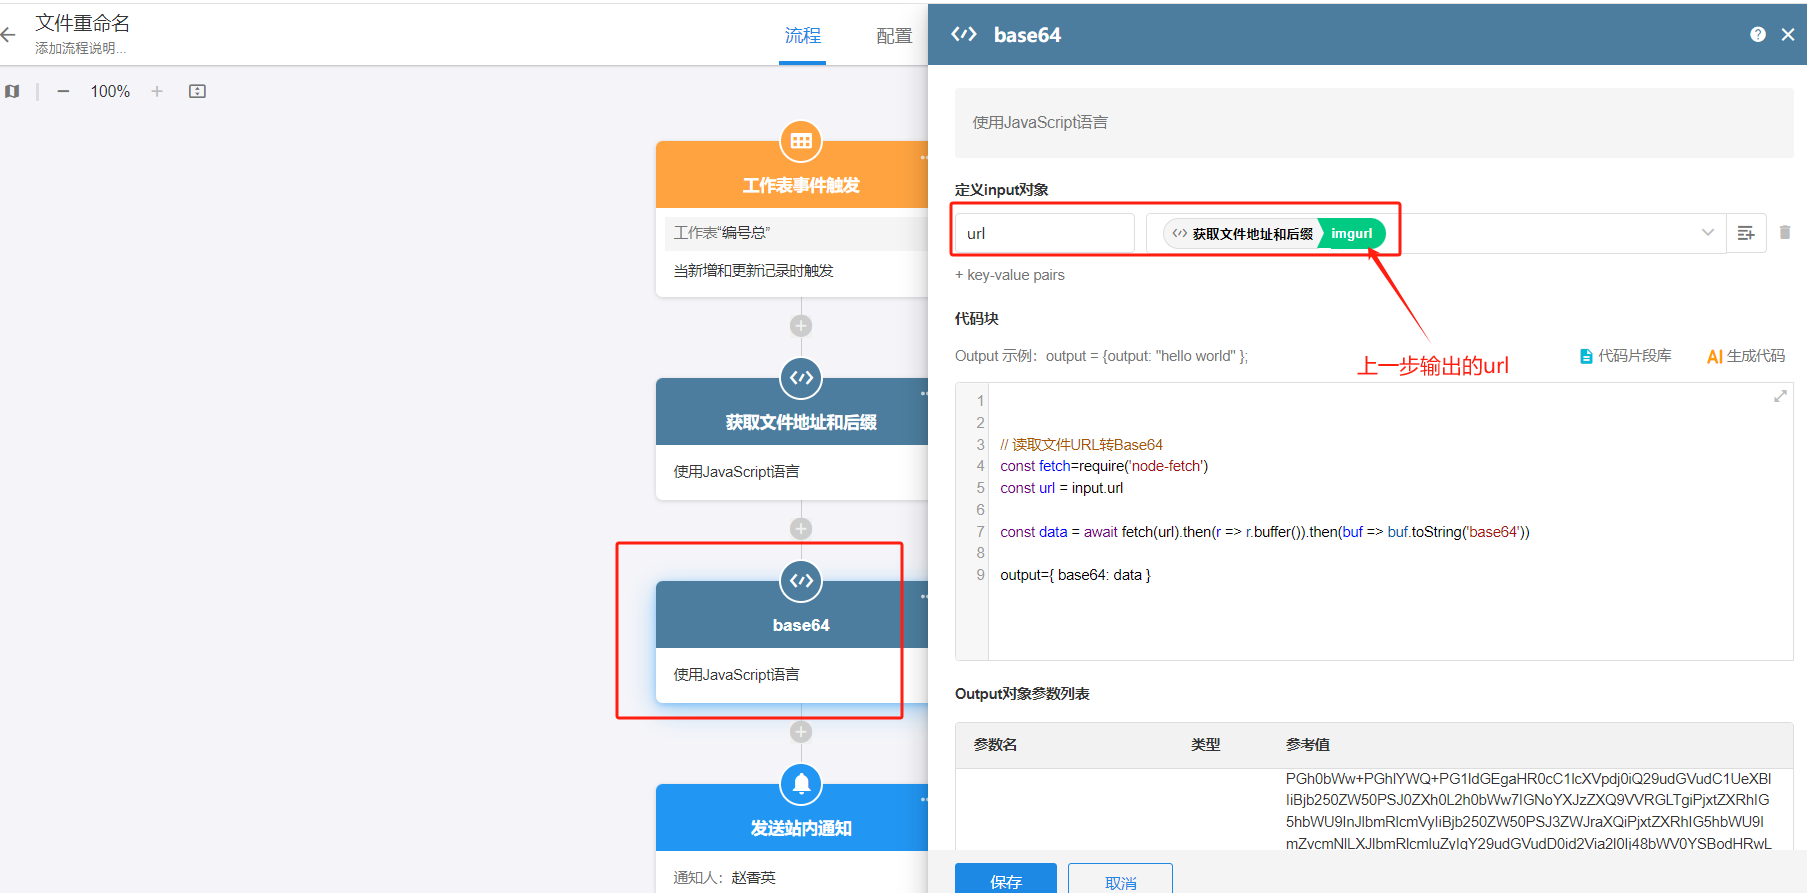This screenshot has width=1807, height=893.
Task: Open the worksheet event trigger node icon
Action: 801,142
